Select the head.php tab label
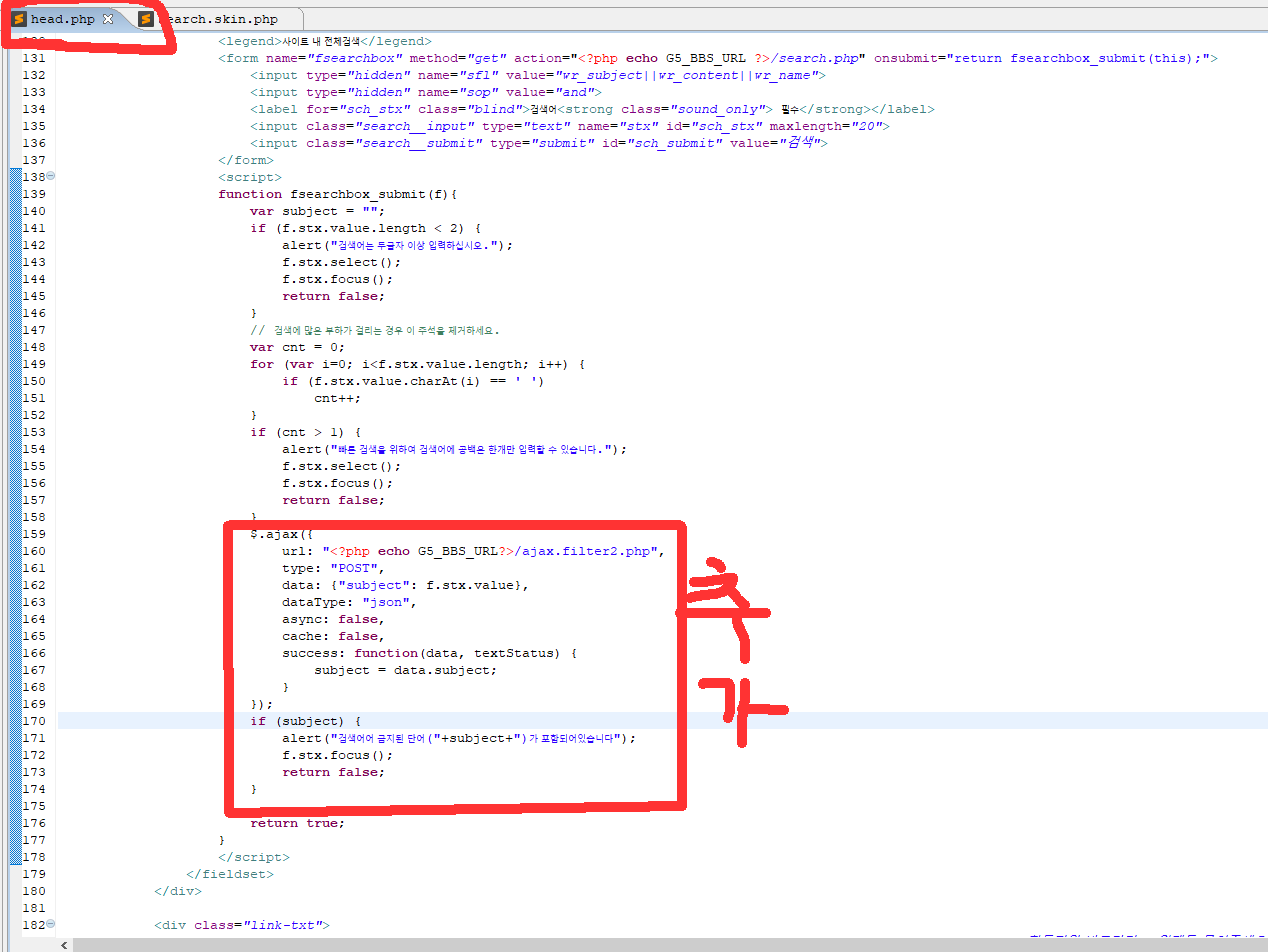The height and width of the screenshot is (952, 1268). (x=63, y=19)
